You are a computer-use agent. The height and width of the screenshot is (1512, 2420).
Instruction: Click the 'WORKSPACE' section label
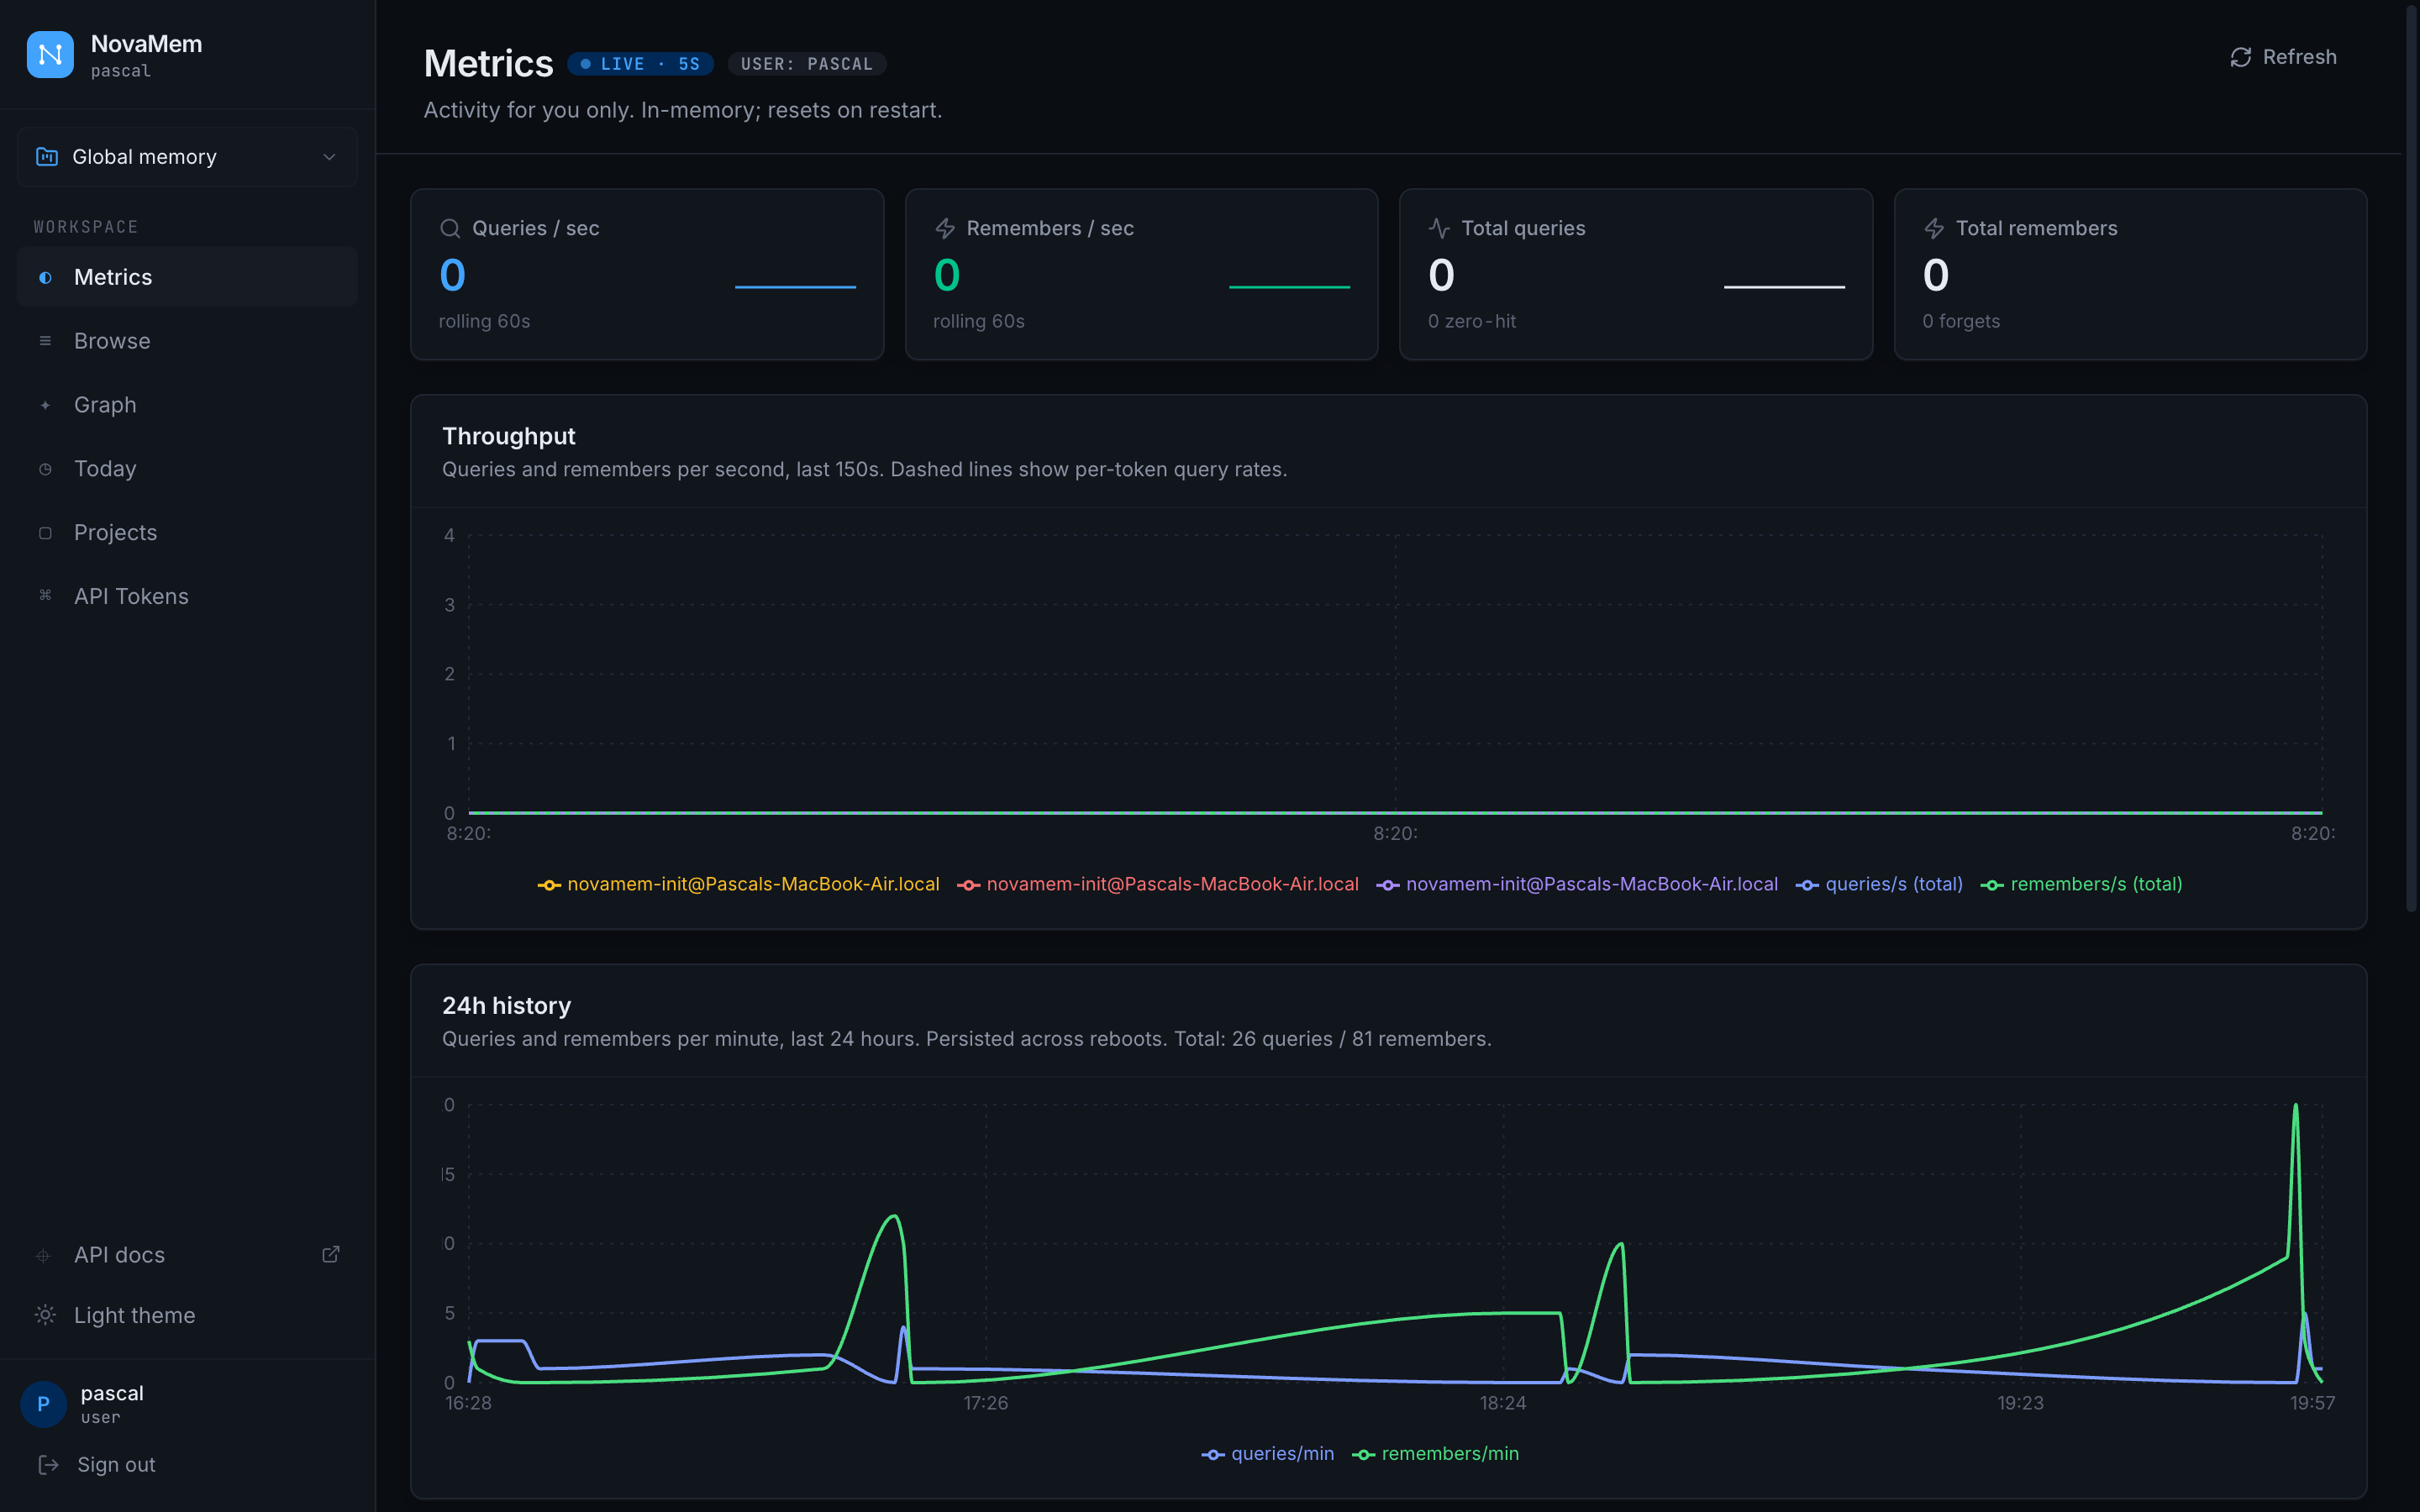[86, 227]
